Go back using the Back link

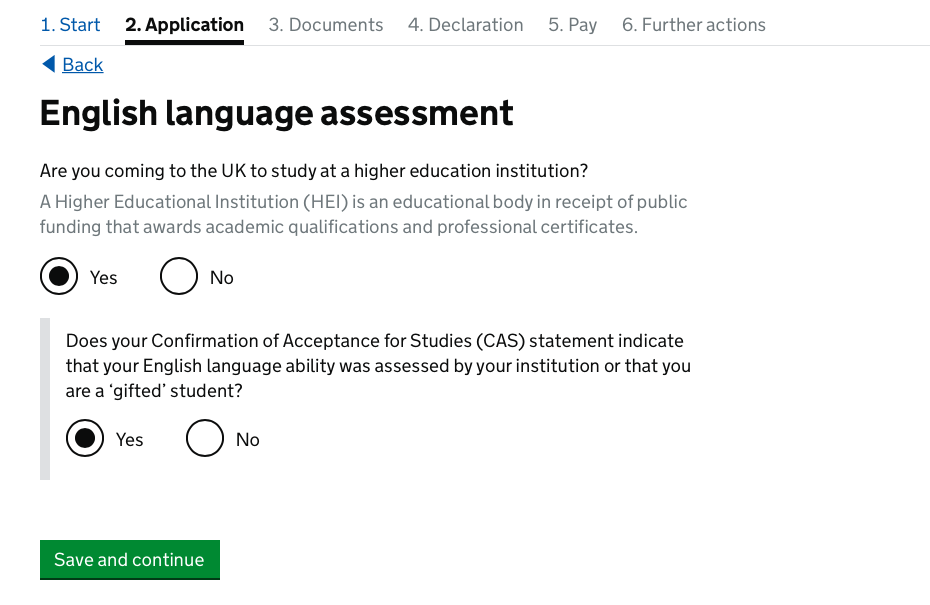82,65
